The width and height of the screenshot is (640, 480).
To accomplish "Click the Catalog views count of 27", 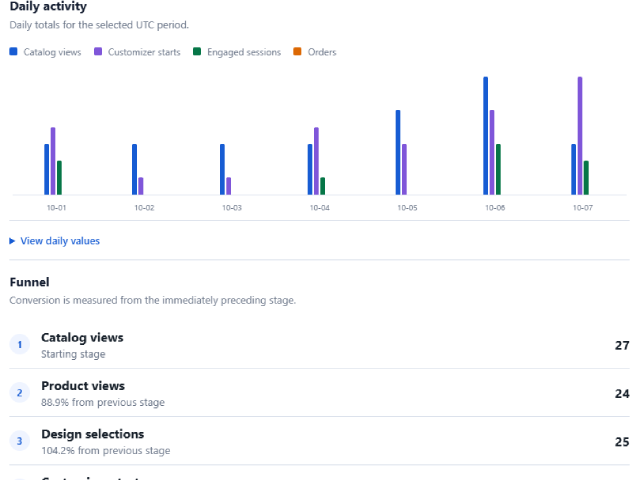I will [x=622, y=345].
